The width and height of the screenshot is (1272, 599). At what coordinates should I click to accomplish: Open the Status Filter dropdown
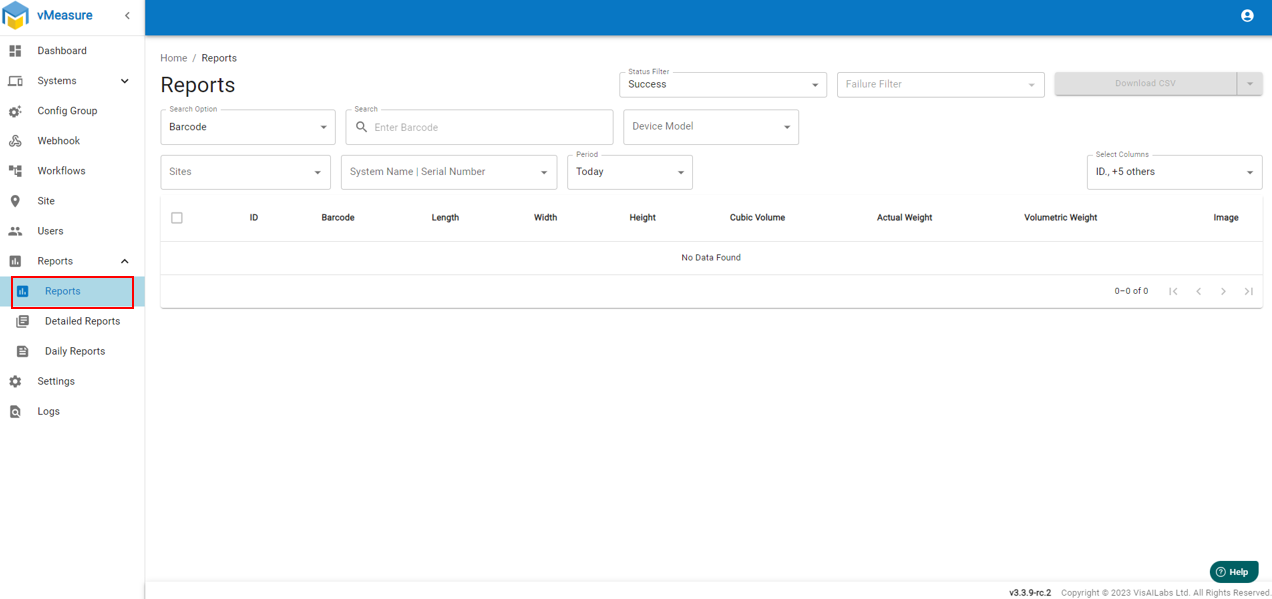722,85
